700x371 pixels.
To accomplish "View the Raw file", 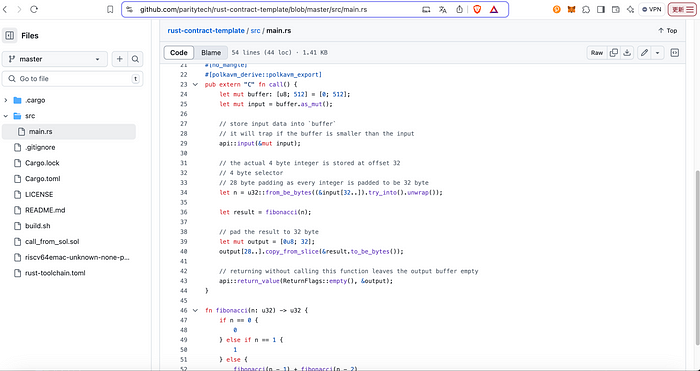I will click(597, 53).
